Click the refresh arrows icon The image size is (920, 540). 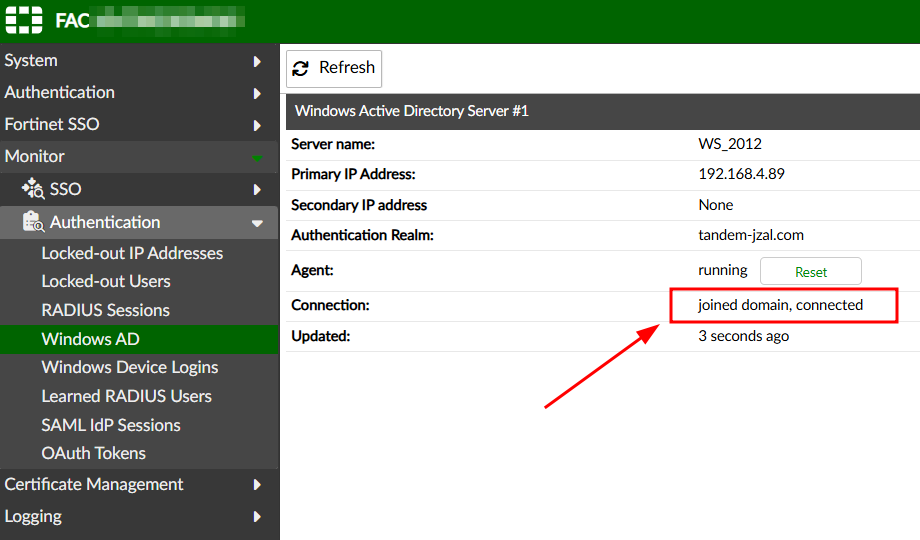tap(301, 69)
